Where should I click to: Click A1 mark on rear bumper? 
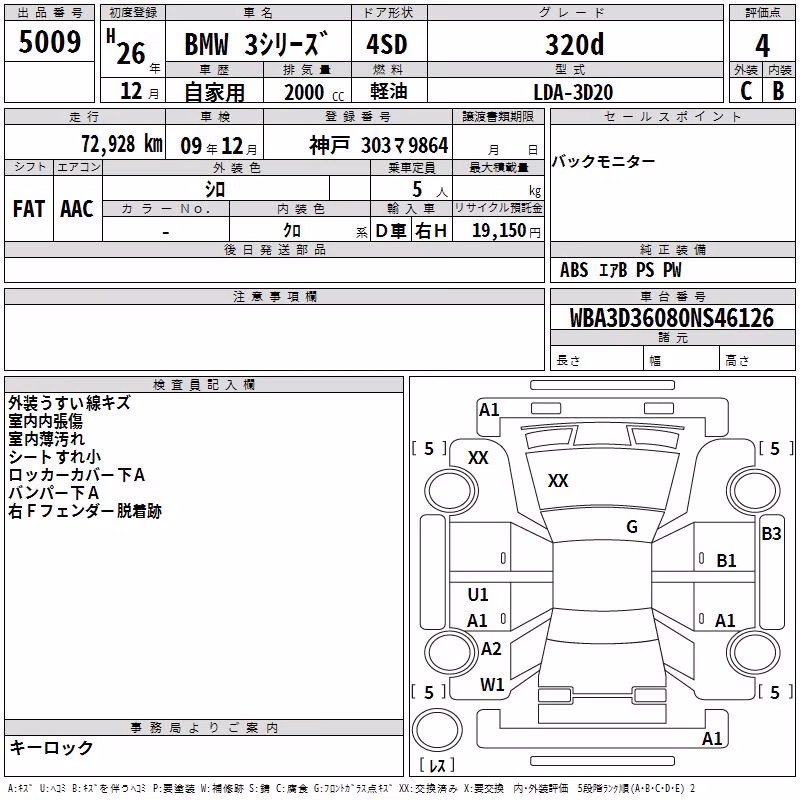tap(712, 738)
